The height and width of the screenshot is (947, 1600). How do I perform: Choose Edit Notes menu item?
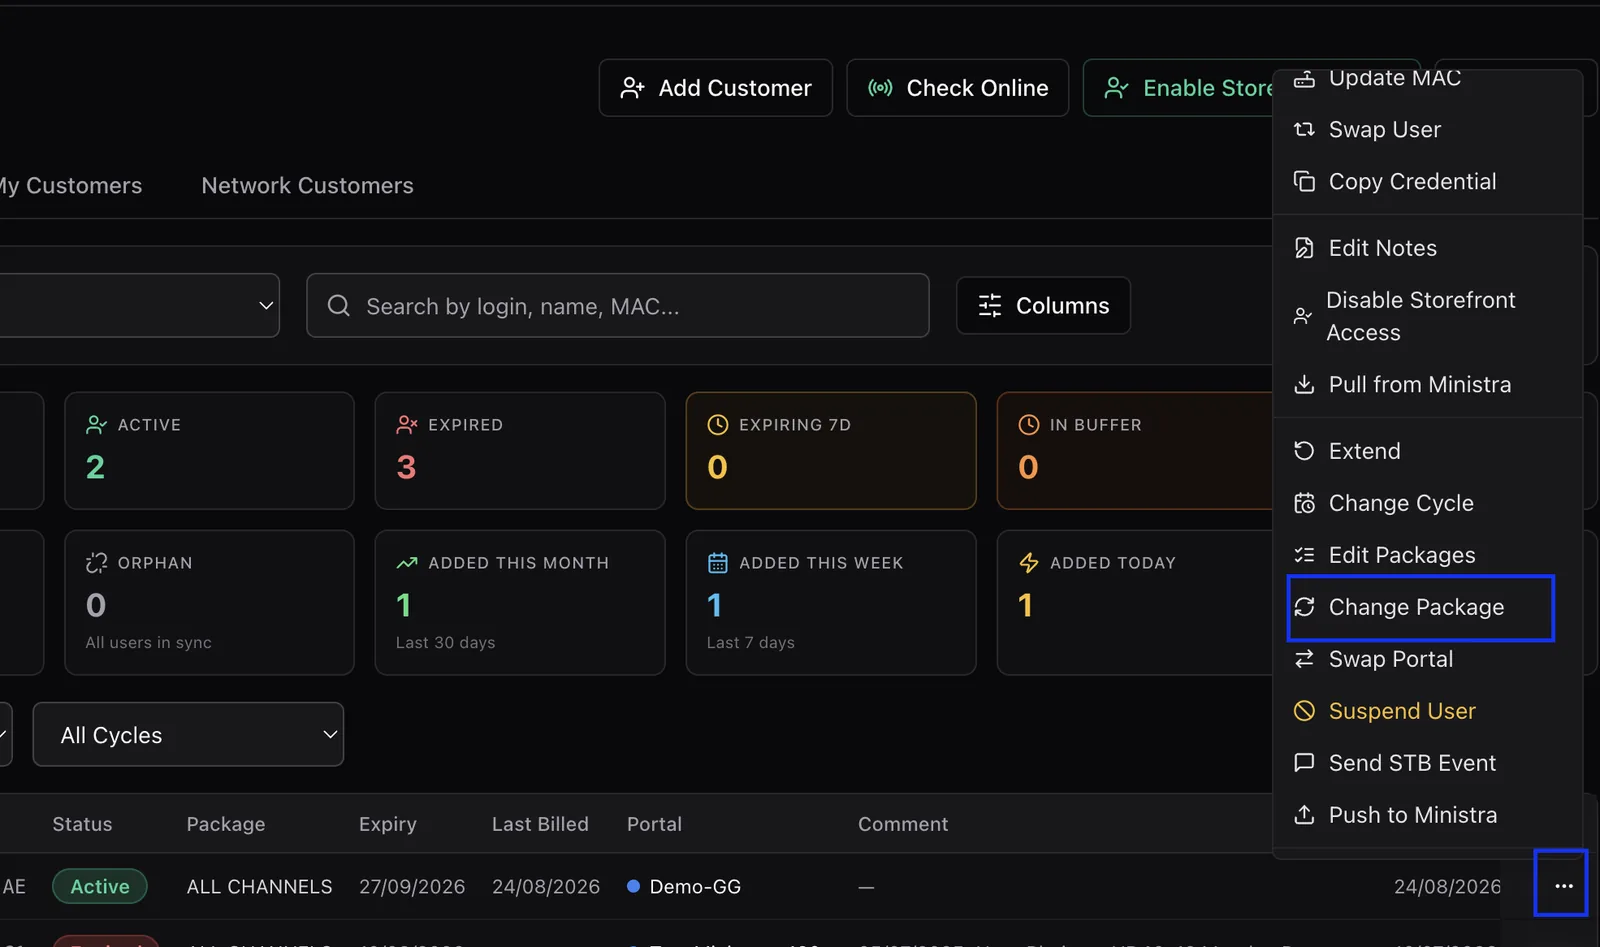tap(1427, 248)
